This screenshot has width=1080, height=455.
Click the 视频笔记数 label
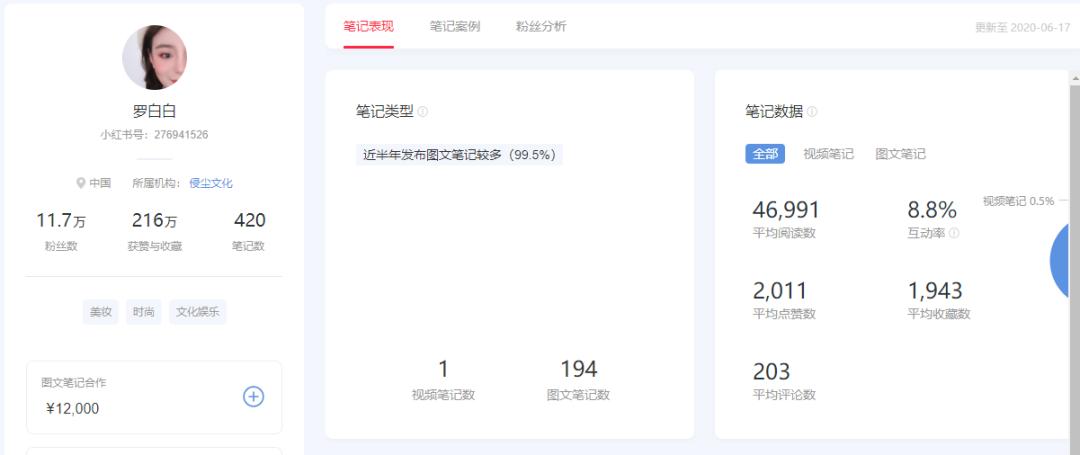pyautogui.click(x=444, y=395)
